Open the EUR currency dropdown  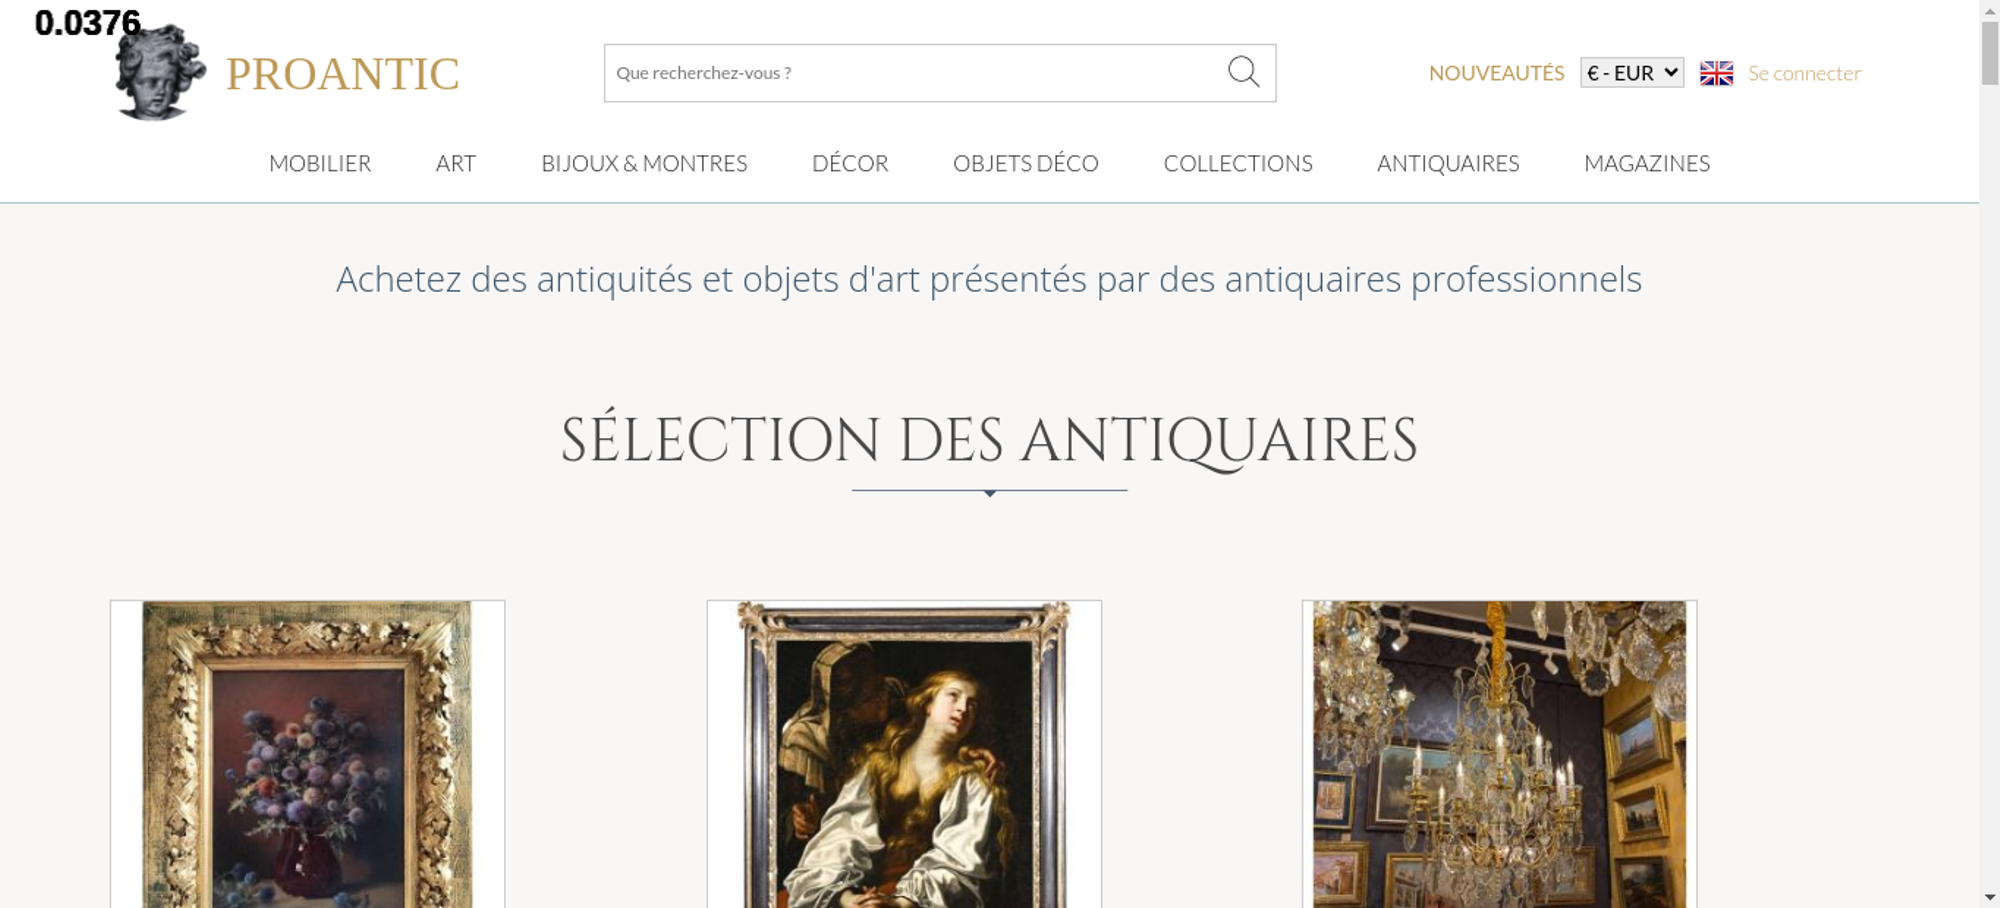1632,73
